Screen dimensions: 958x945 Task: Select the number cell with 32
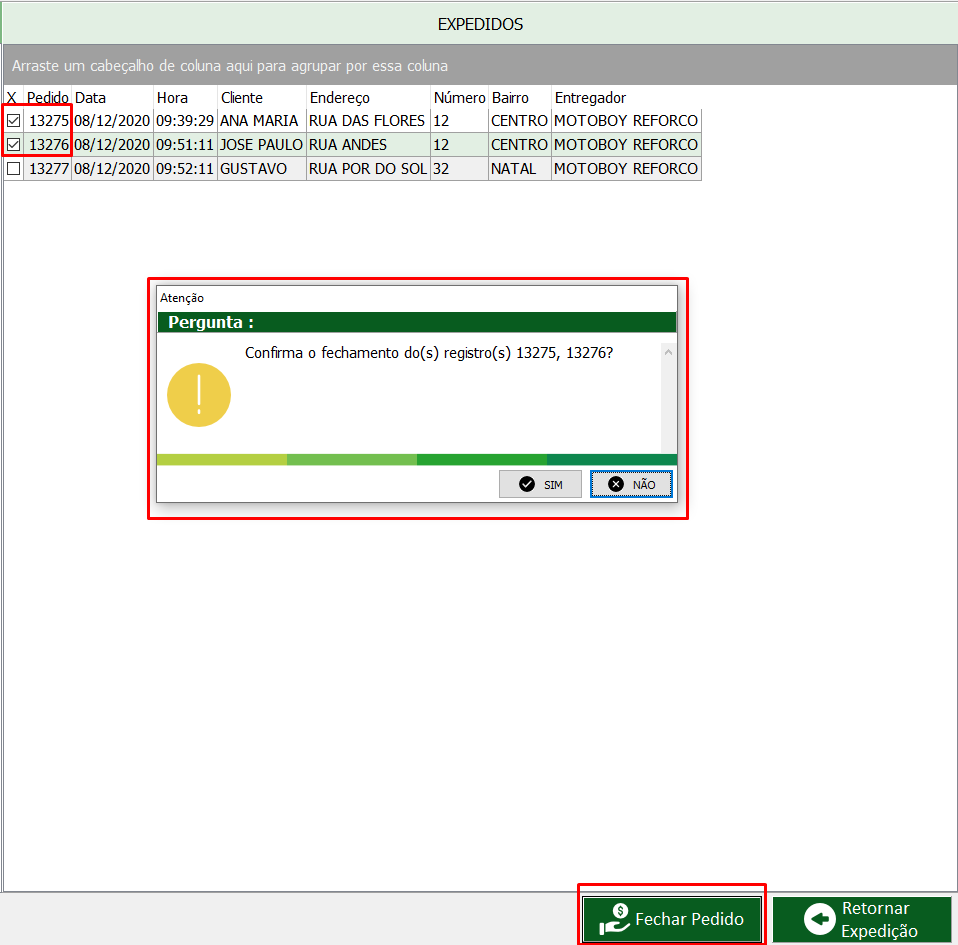click(459, 169)
